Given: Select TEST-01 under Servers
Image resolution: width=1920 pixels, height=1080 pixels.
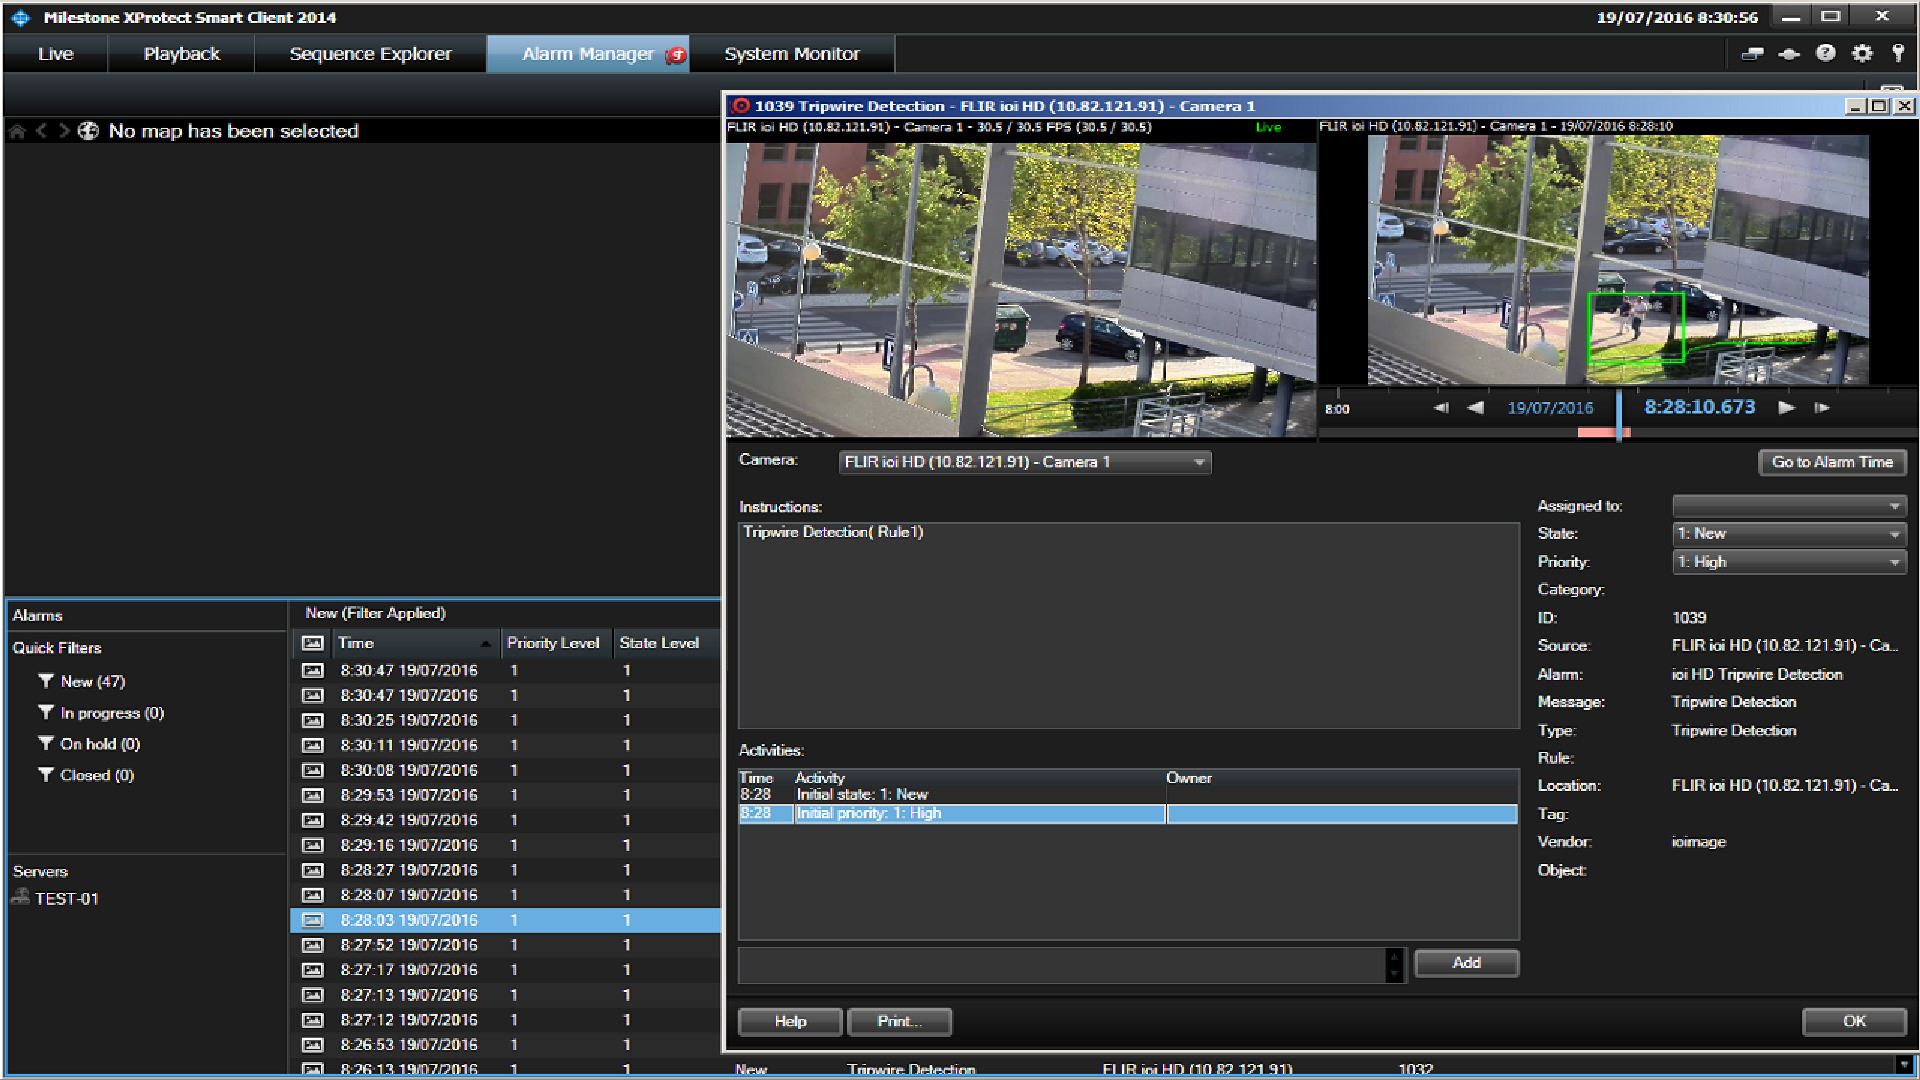Looking at the screenshot, I should [x=66, y=899].
